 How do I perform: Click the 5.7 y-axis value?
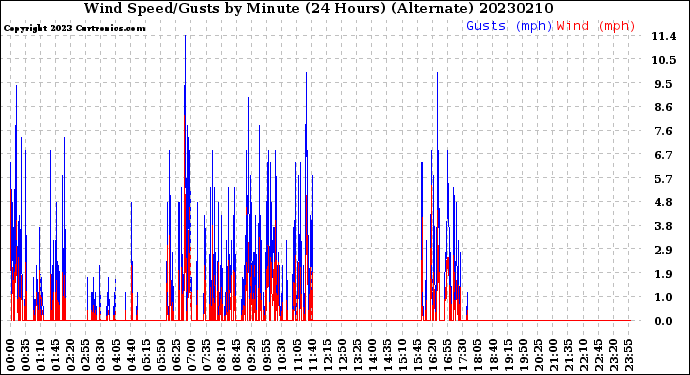[664, 179]
